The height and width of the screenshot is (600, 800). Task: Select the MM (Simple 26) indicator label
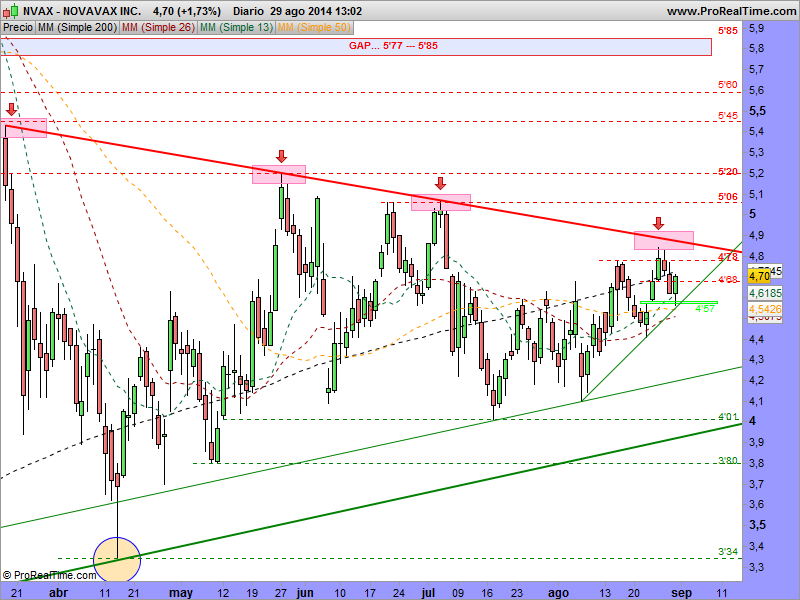coord(158,28)
